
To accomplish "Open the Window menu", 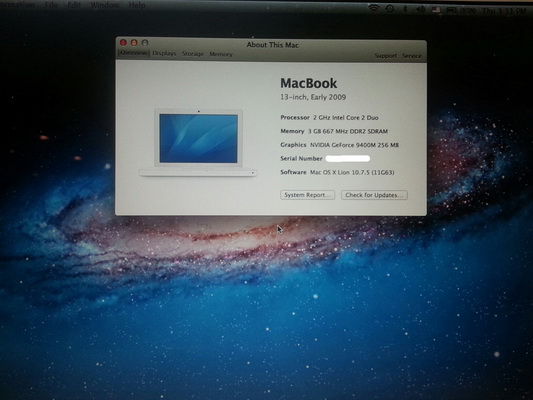I will click(x=104, y=5).
